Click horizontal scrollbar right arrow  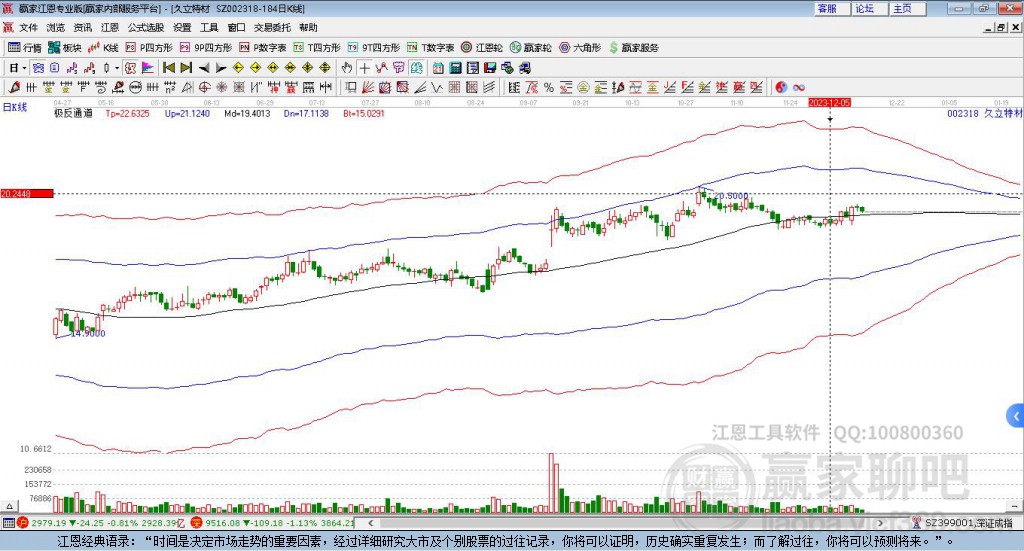[x=880, y=523]
